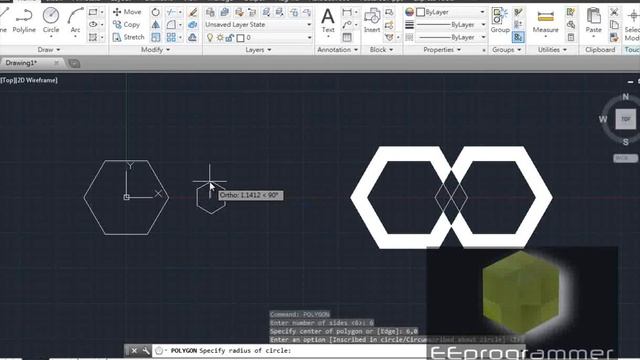Expand the Utilities panel
The height and width of the screenshot is (360, 640).
point(552,50)
